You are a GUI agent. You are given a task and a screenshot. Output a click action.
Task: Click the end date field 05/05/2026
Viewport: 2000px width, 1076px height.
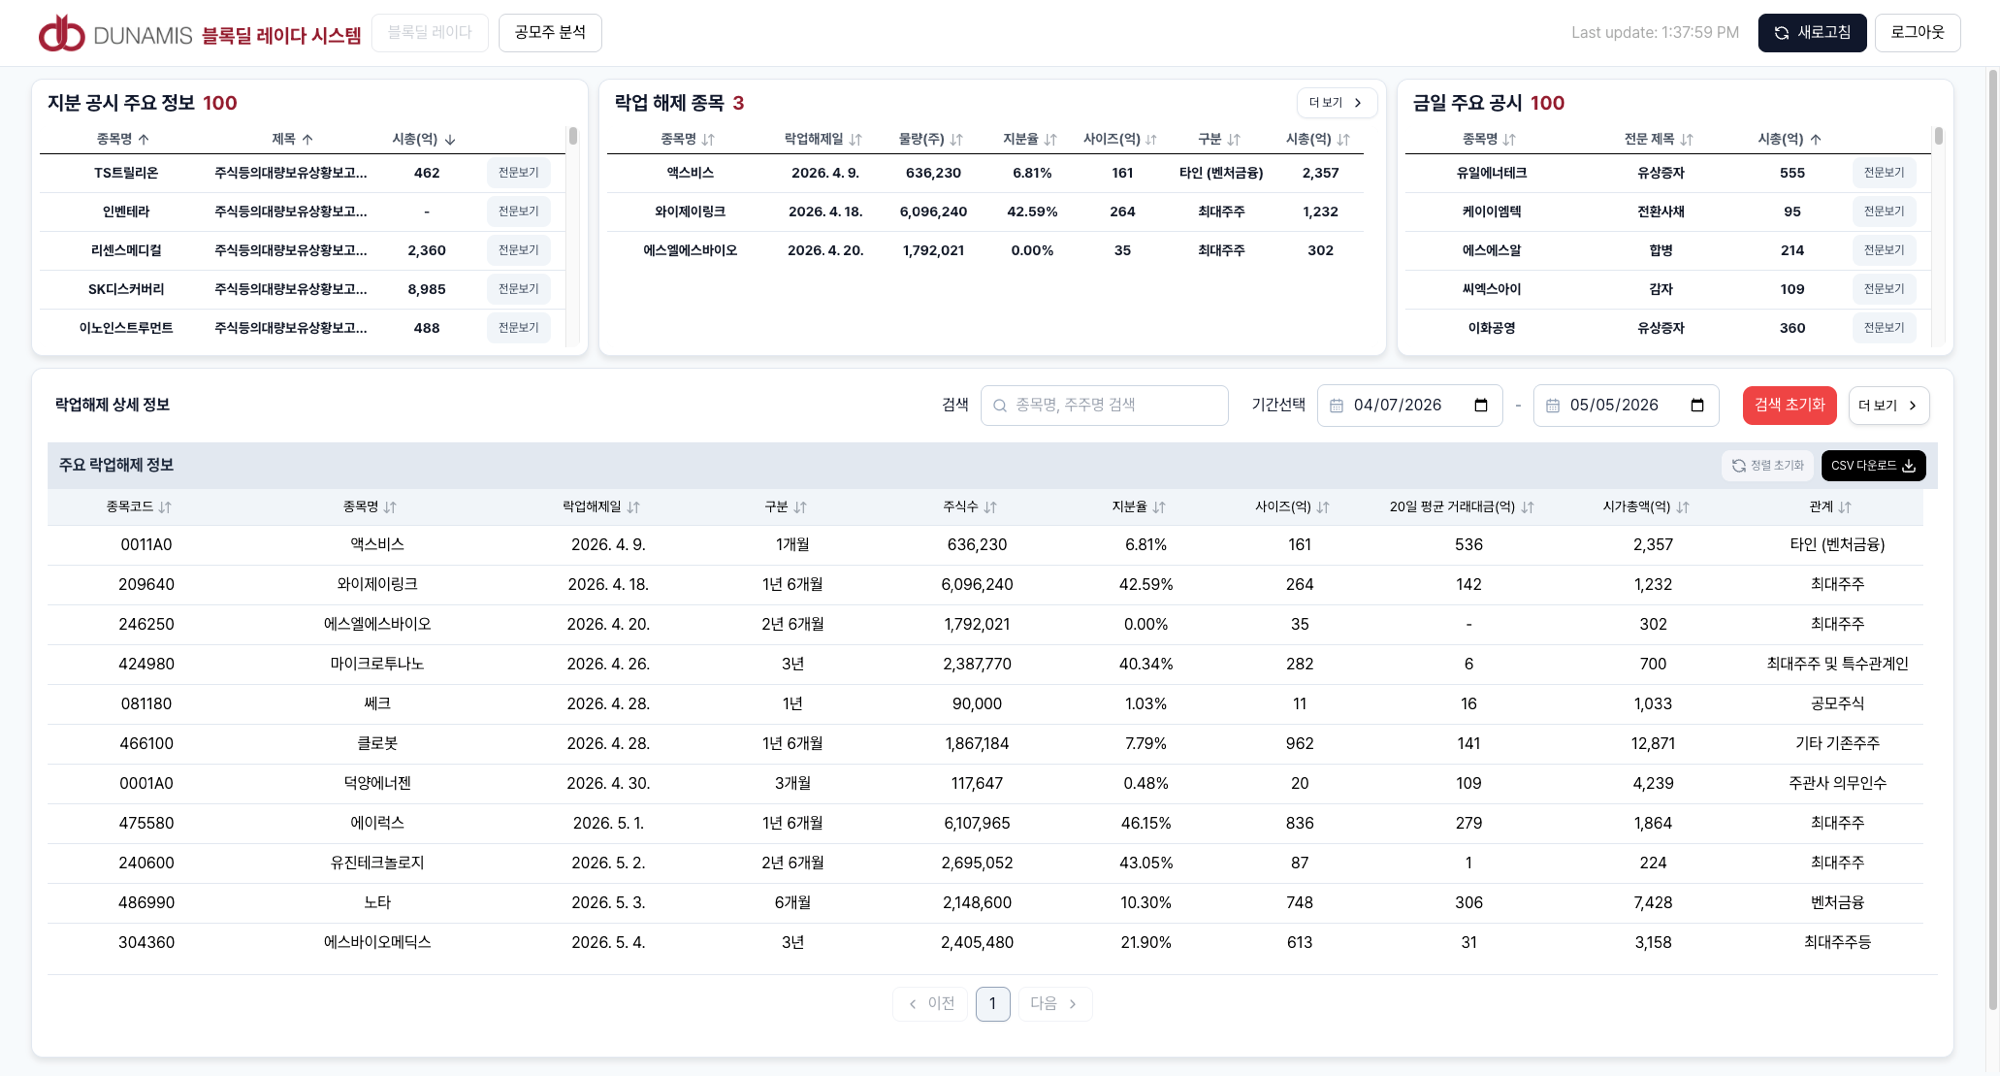(x=1625, y=405)
